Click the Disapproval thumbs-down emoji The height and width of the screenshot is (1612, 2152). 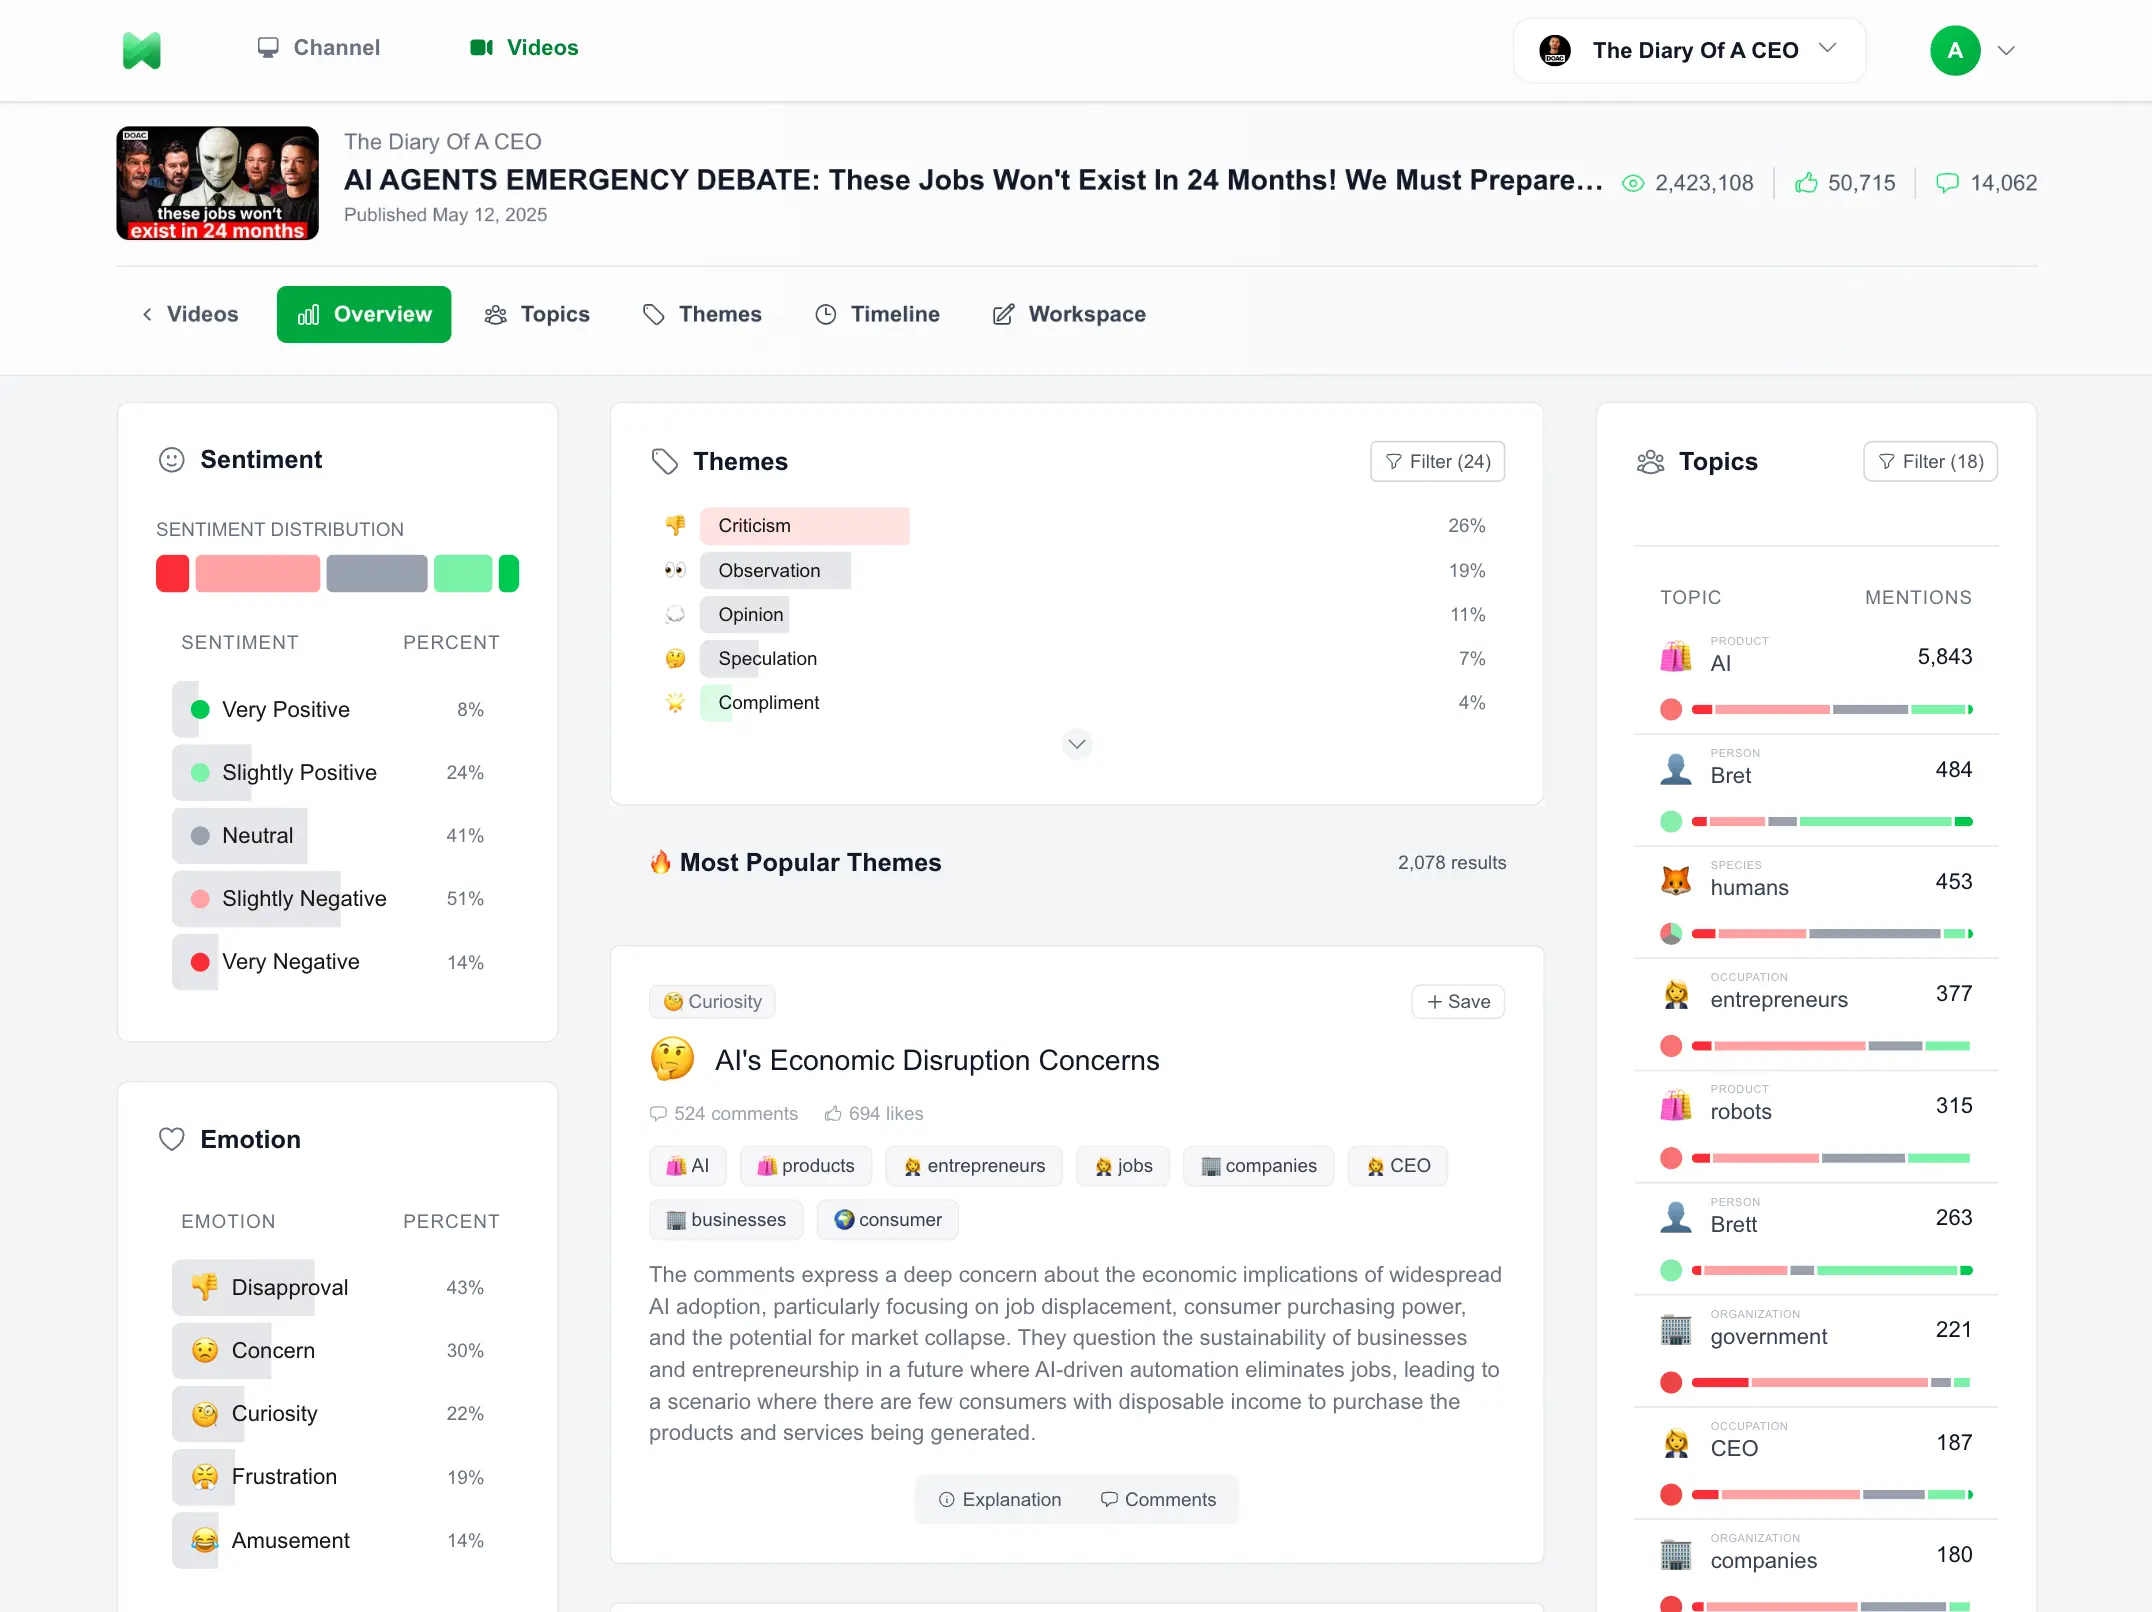(205, 1287)
